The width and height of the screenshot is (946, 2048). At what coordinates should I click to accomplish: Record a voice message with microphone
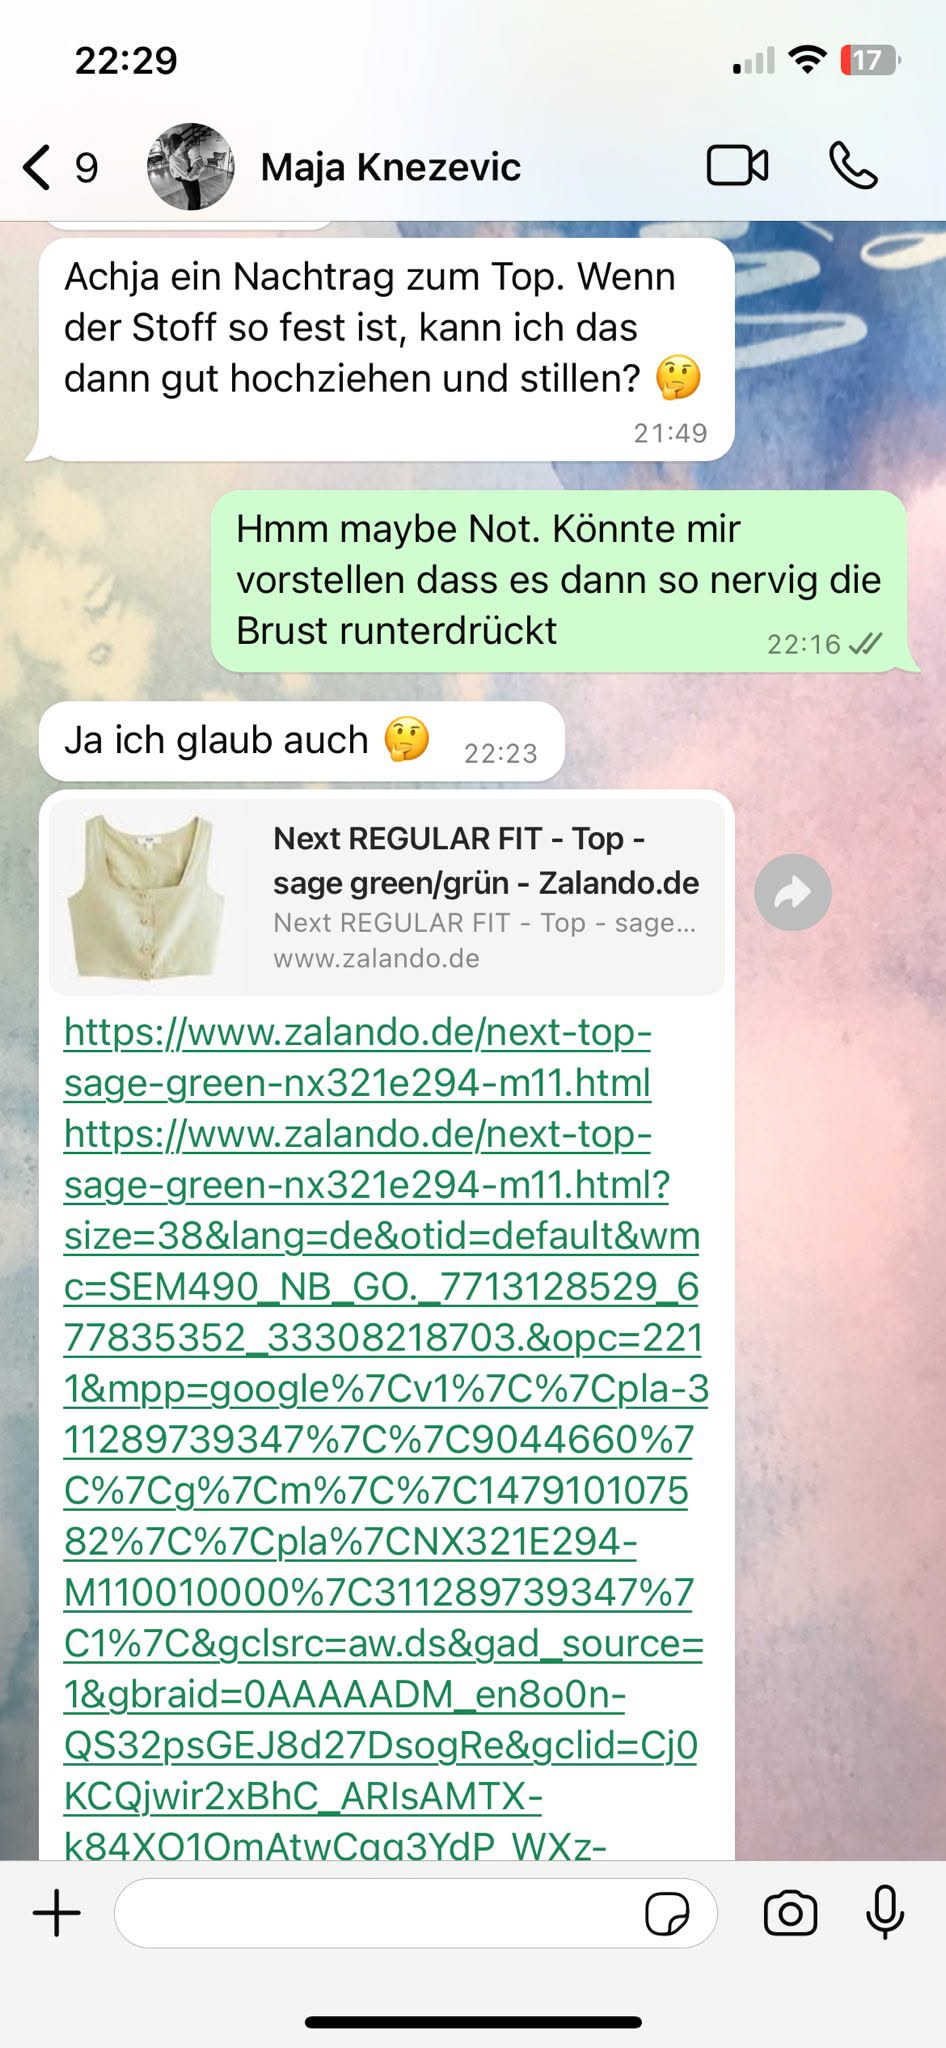885,1912
